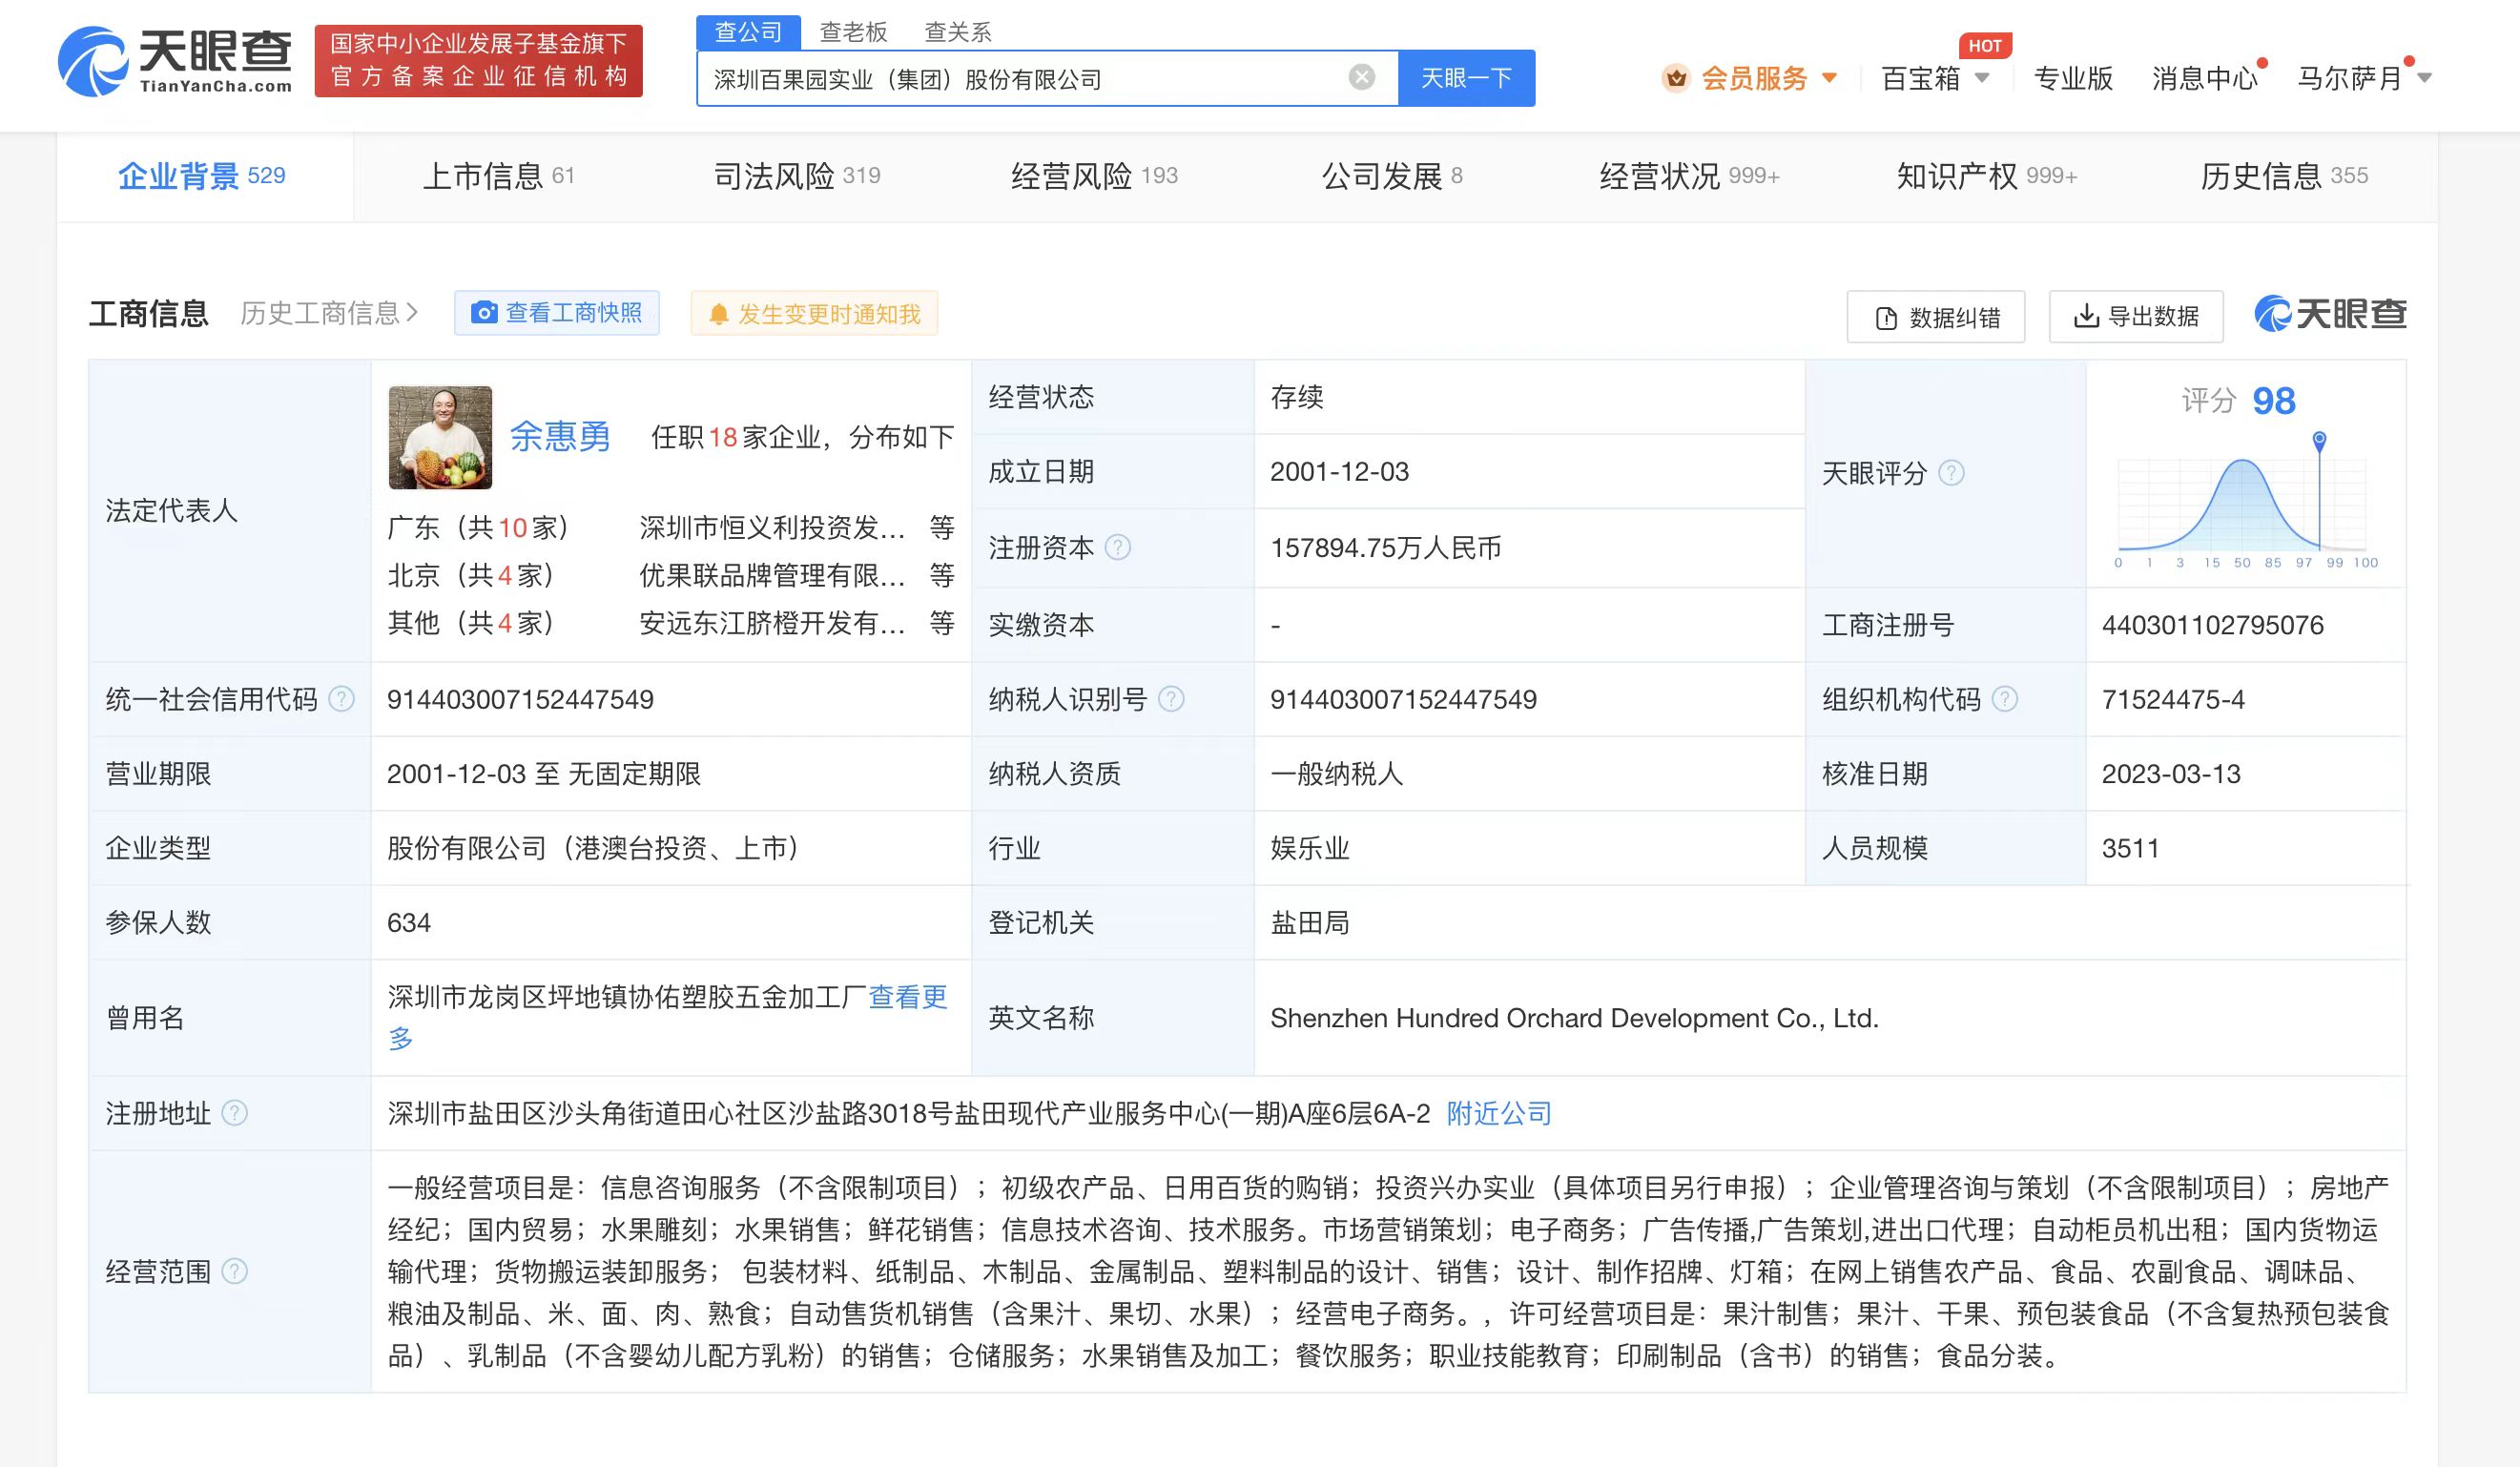Image resolution: width=2520 pixels, height=1467 pixels.
Task: Click the help icon beside 天眼评分
Action: click(x=1951, y=473)
